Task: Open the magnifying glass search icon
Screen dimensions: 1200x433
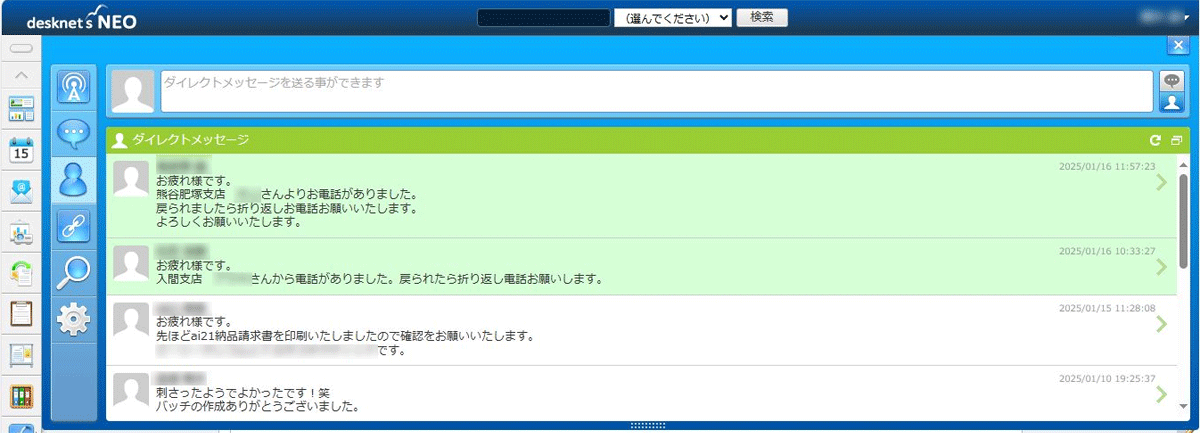Action: 75,272
